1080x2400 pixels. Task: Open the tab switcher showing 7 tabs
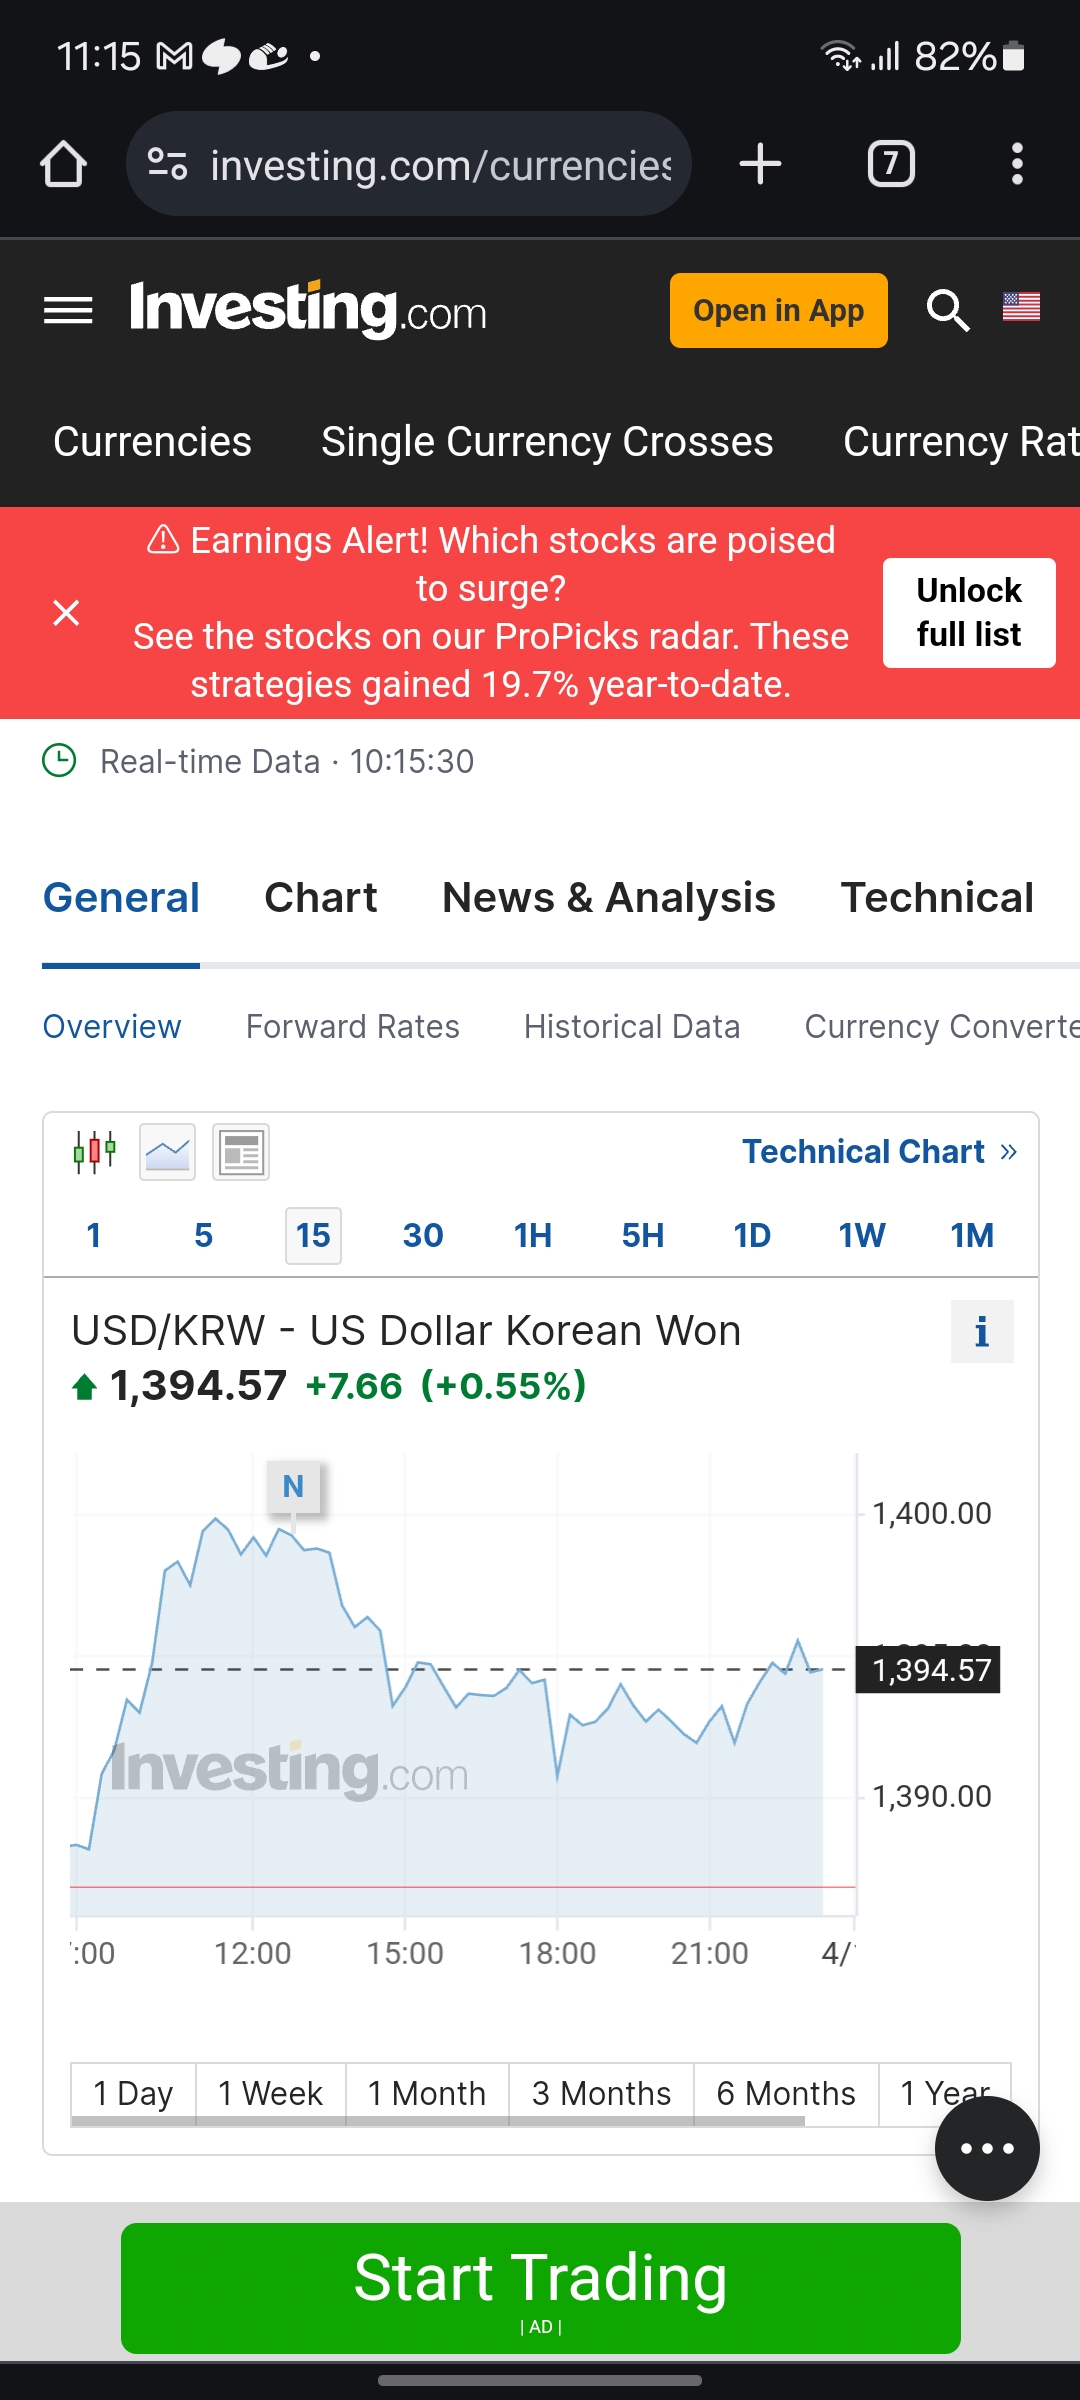891,164
